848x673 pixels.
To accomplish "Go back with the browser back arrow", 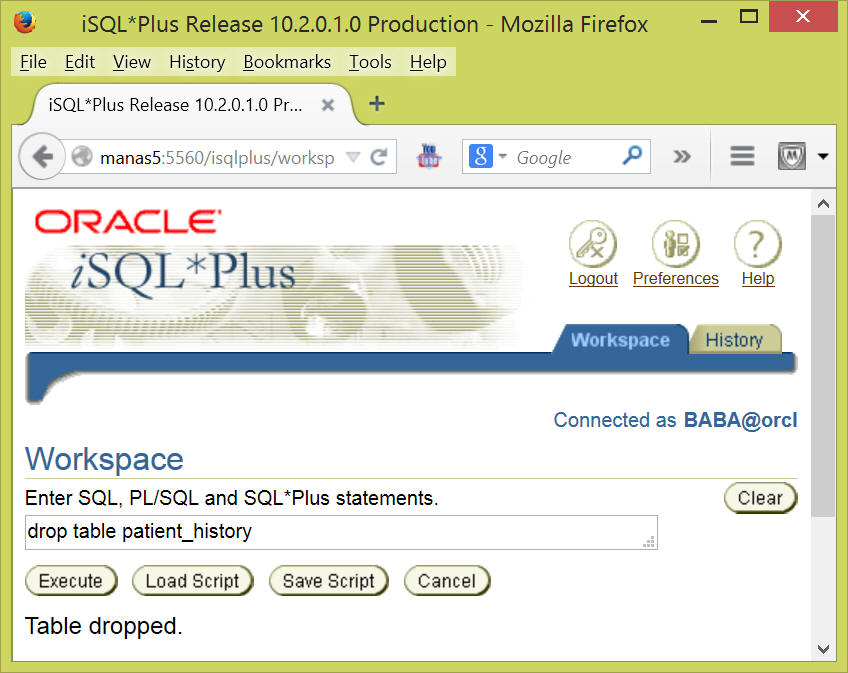I will coord(42,157).
